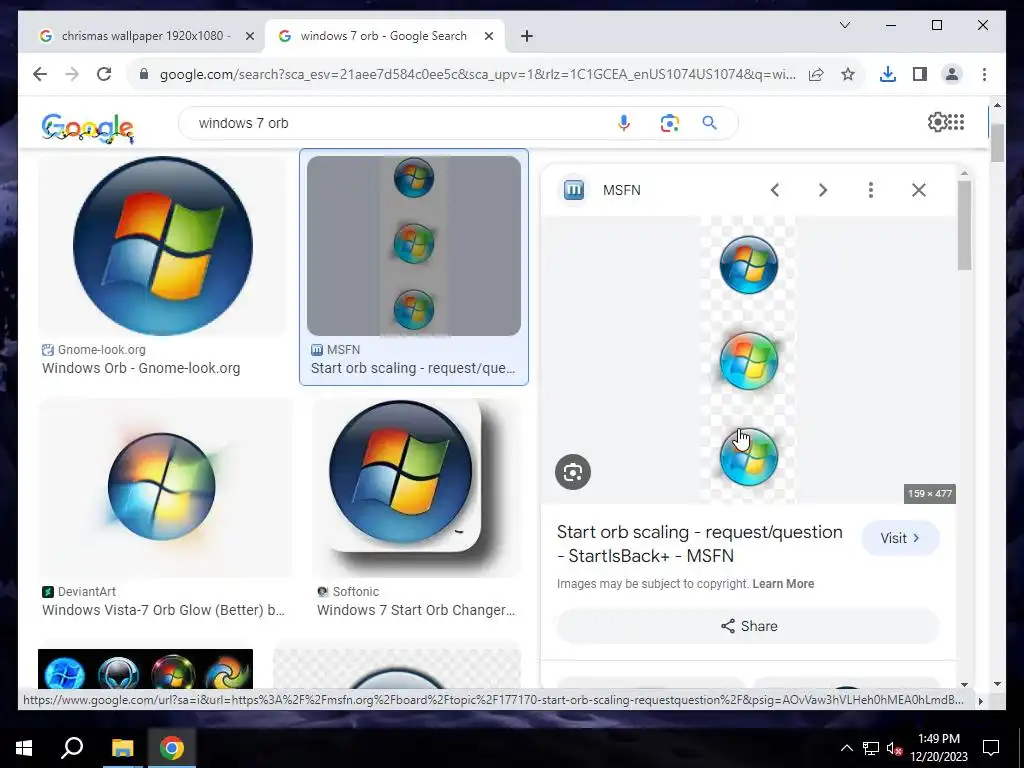This screenshot has width=1024, height=768.
Task: Focus the Chrome address bar URL
Action: (x=477, y=74)
